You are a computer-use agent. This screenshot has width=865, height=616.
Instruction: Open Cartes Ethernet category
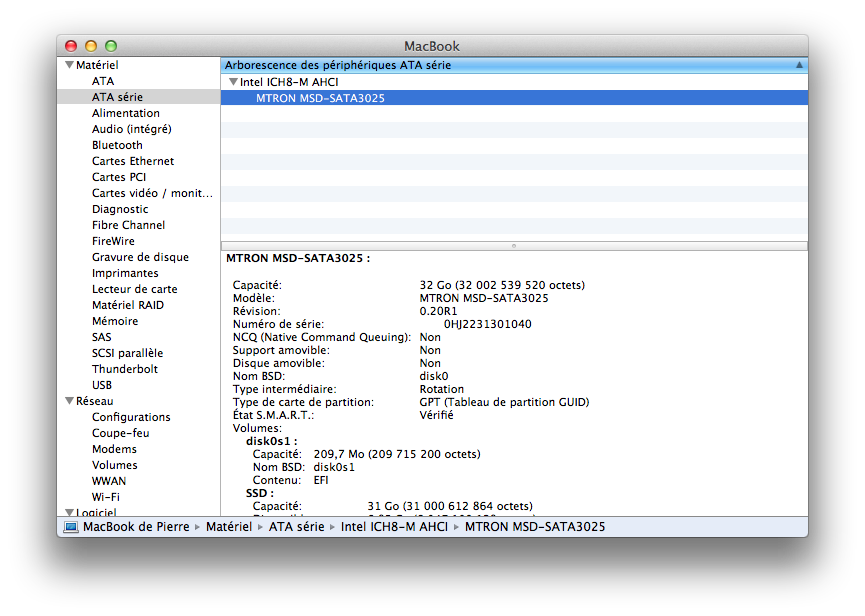click(x=133, y=161)
